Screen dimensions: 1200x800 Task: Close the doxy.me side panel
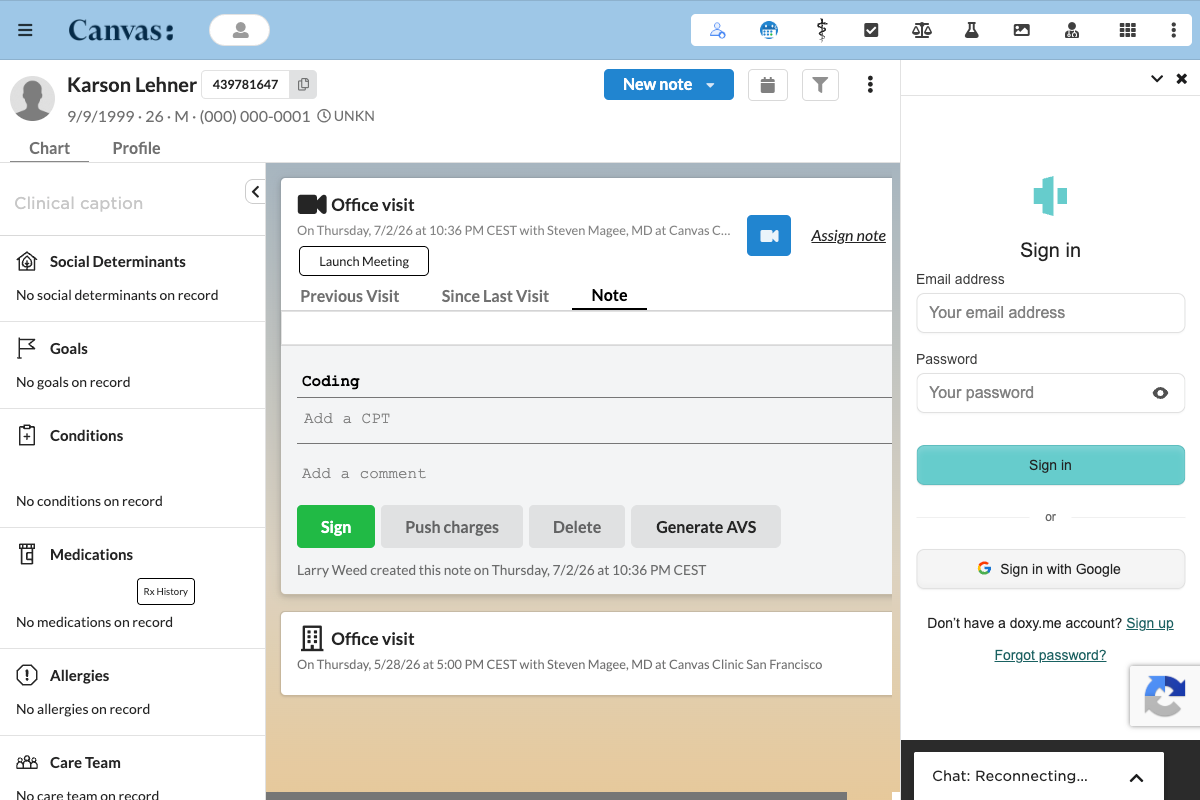1181,78
